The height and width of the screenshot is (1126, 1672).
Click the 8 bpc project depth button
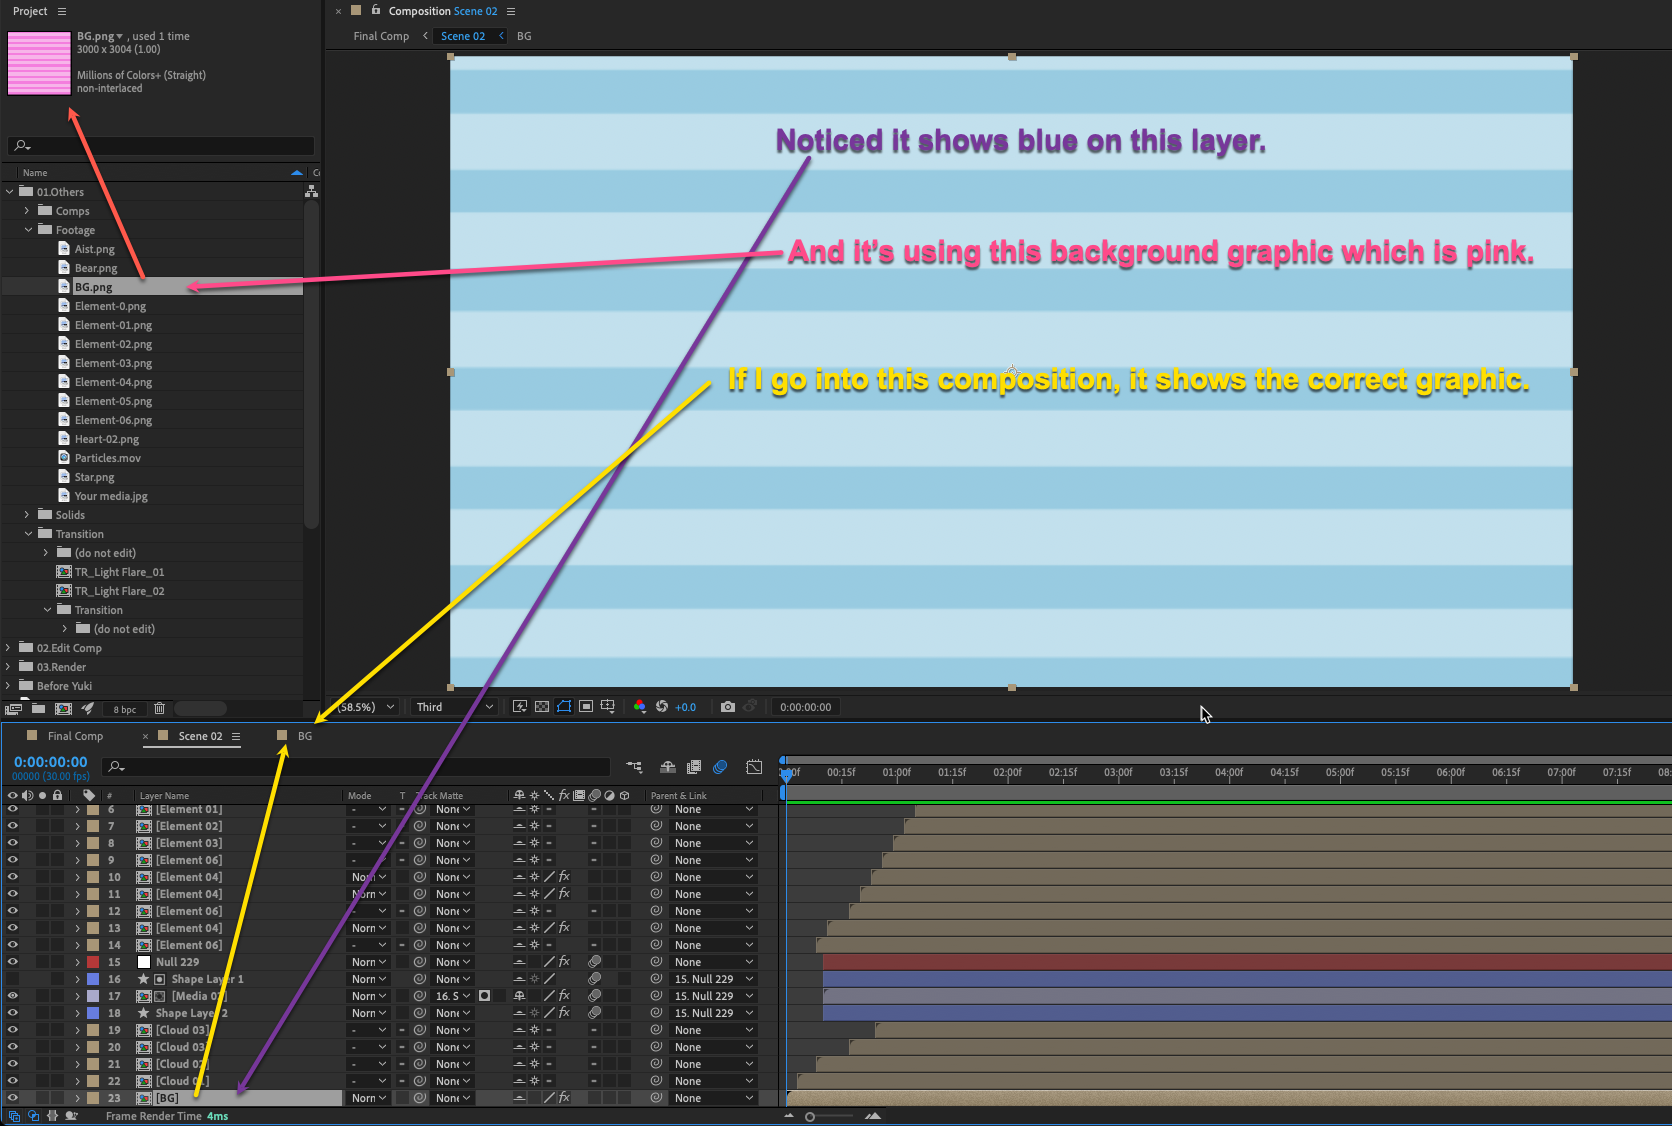tap(124, 708)
